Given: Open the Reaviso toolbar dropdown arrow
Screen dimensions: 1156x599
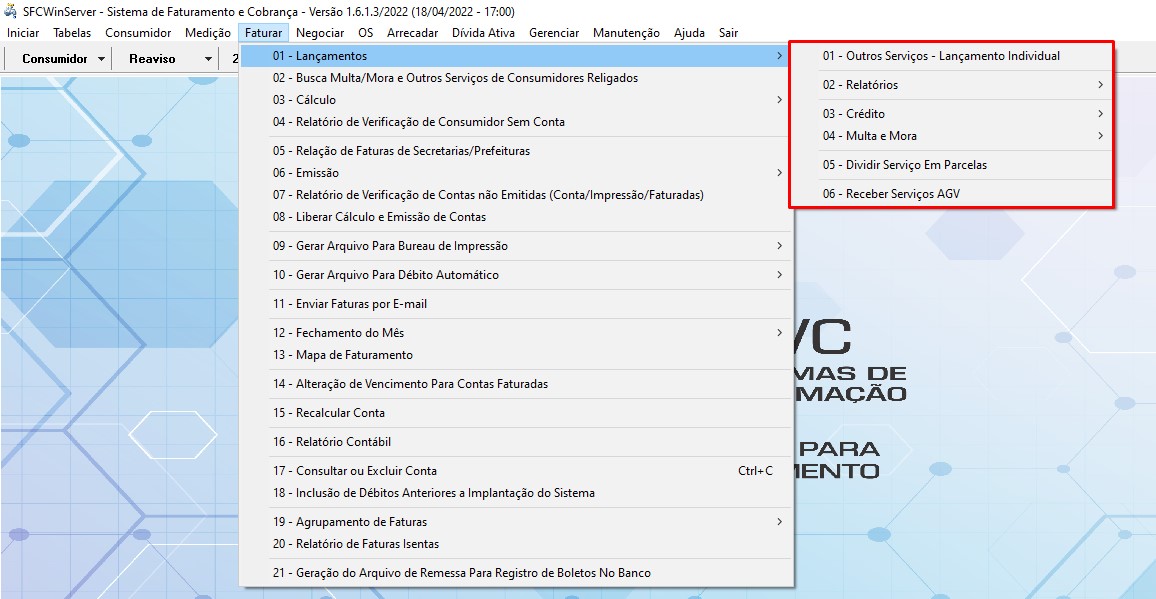Looking at the screenshot, I should click(208, 59).
